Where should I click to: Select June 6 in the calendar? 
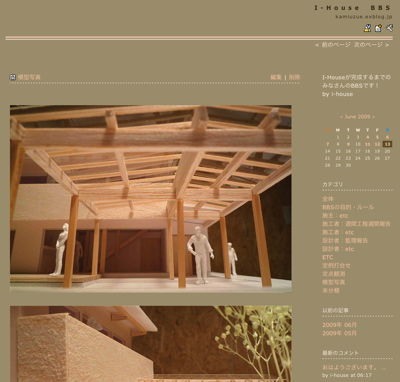coord(387,137)
